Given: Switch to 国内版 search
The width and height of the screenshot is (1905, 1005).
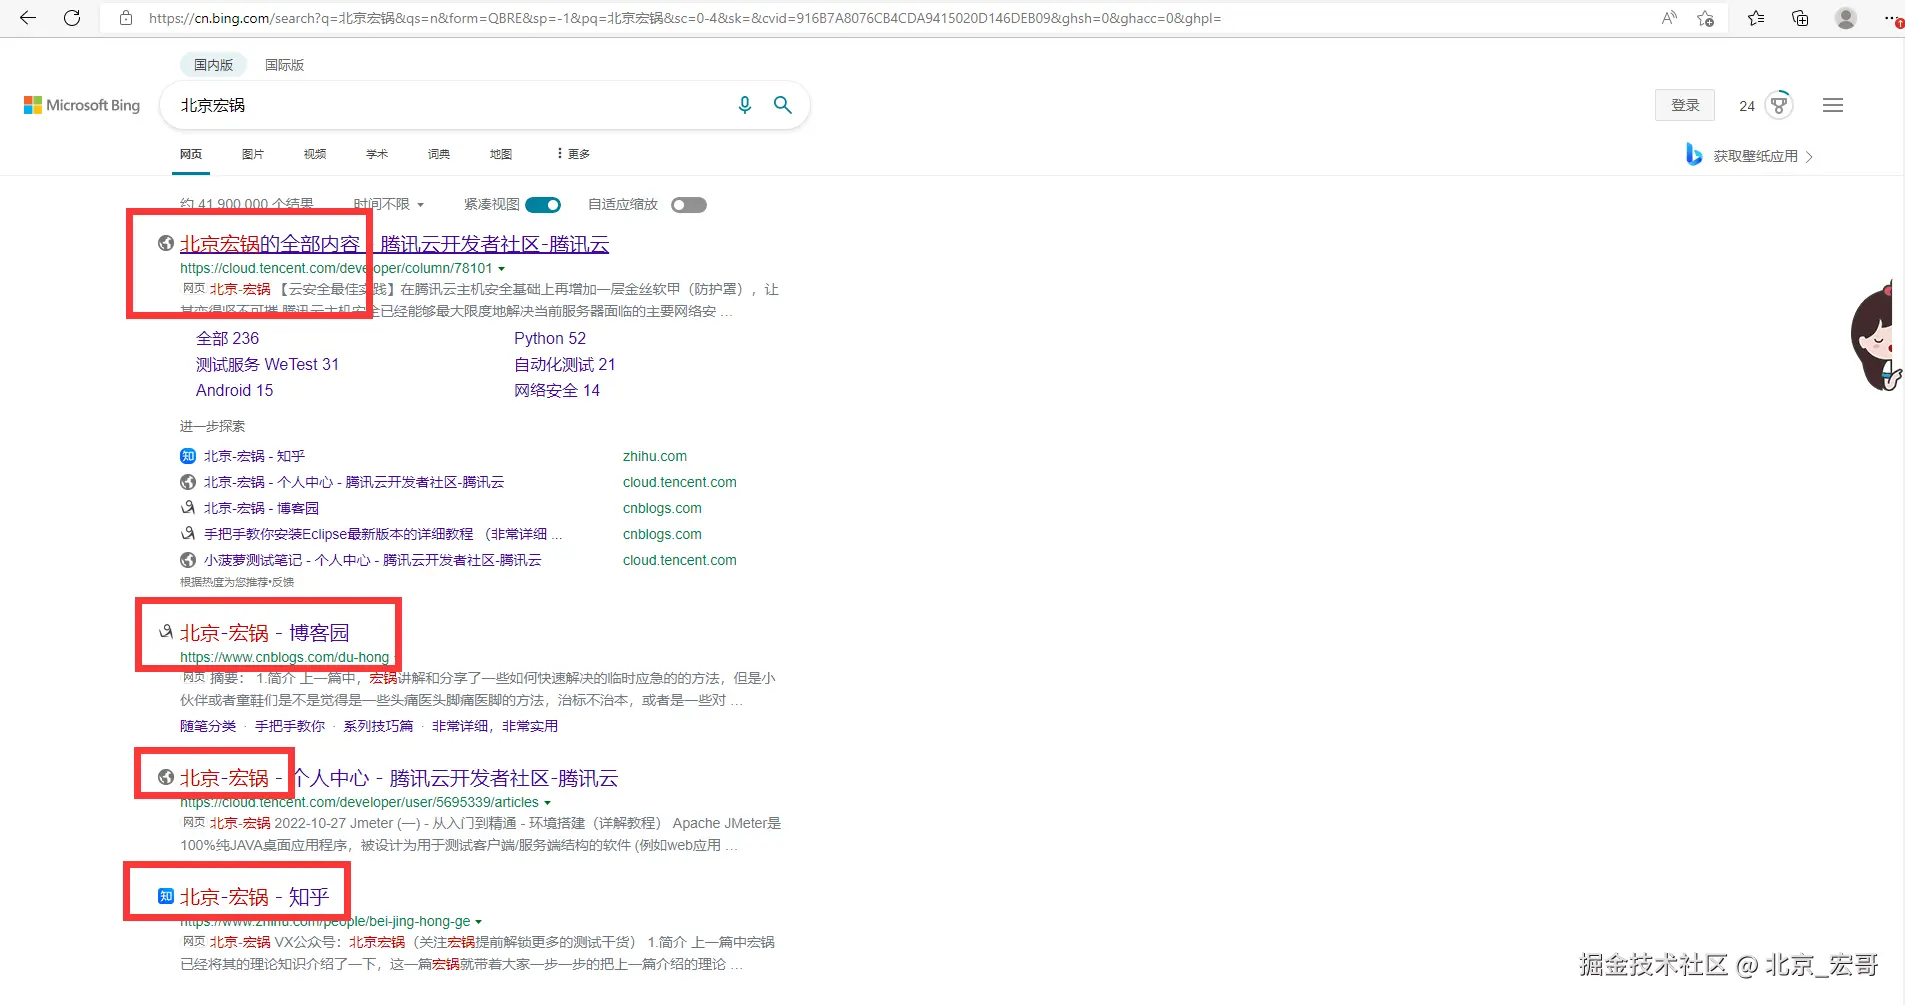Looking at the screenshot, I should (x=213, y=65).
